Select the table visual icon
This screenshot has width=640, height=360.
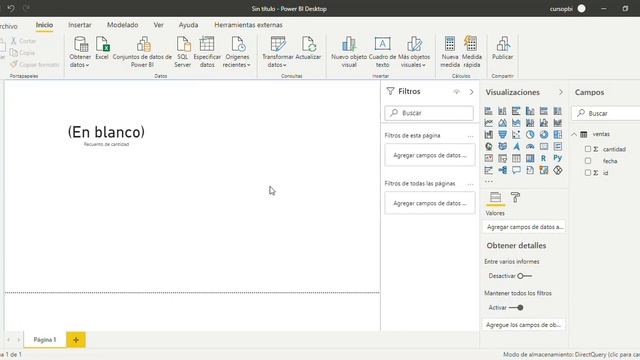[516, 158]
